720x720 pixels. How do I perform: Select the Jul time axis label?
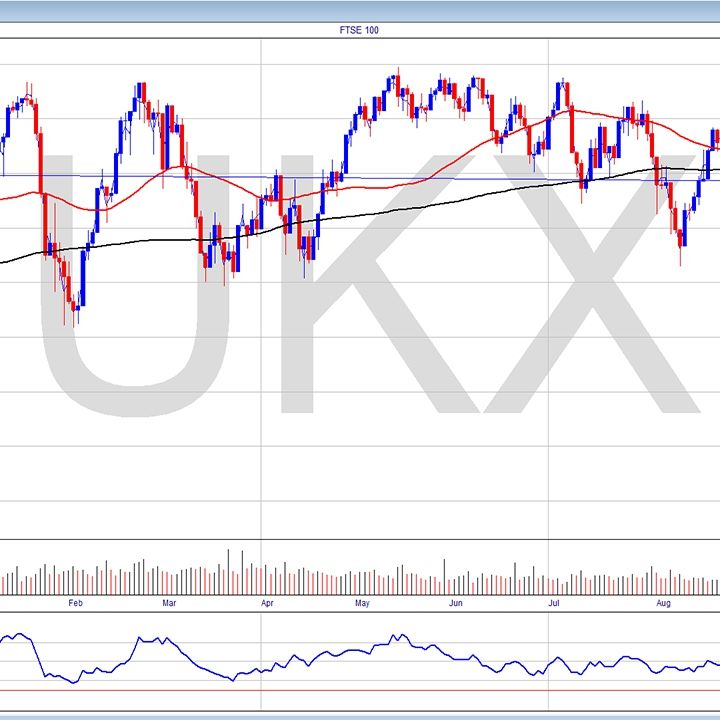tap(552, 604)
